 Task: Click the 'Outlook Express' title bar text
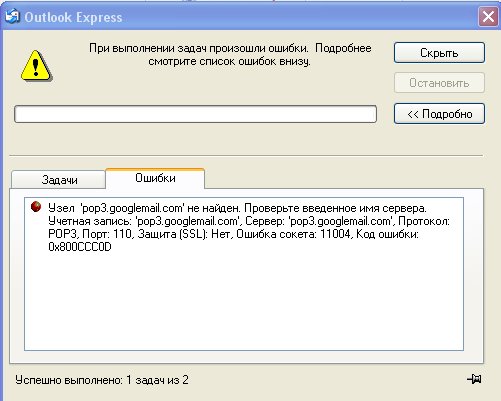pyautogui.click(x=73, y=17)
